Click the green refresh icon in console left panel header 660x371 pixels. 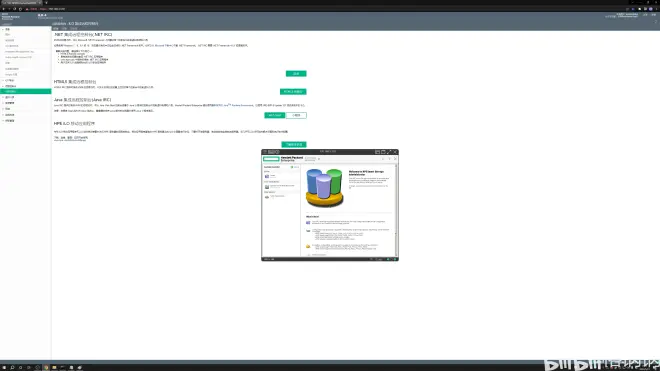tap(292, 167)
